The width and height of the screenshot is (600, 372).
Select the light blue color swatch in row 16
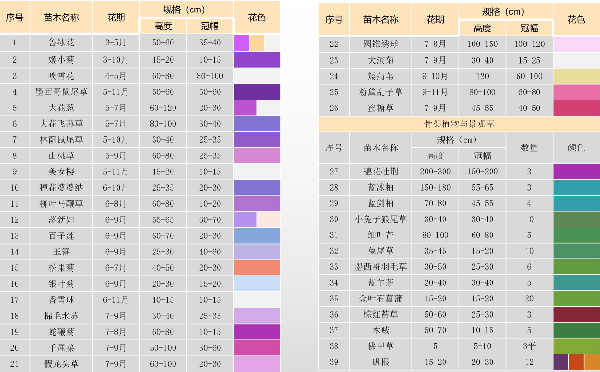tap(257, 284)
